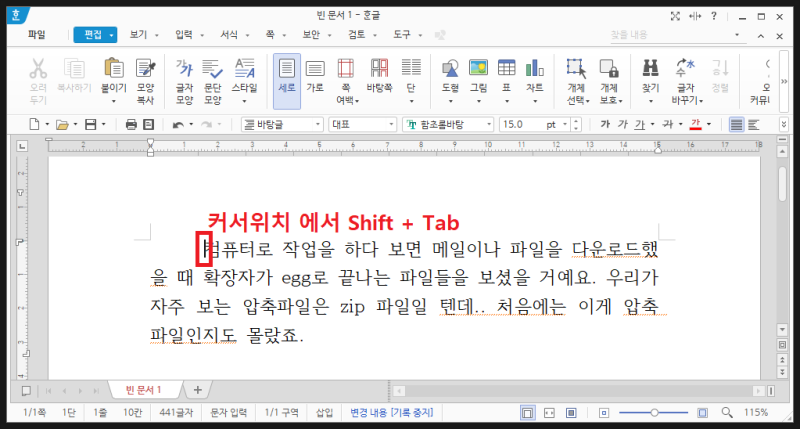This screenshot has width=800, height=429.
Task: Expand the 스타일 dropdown arrow
Action: [x=244, y=101]
